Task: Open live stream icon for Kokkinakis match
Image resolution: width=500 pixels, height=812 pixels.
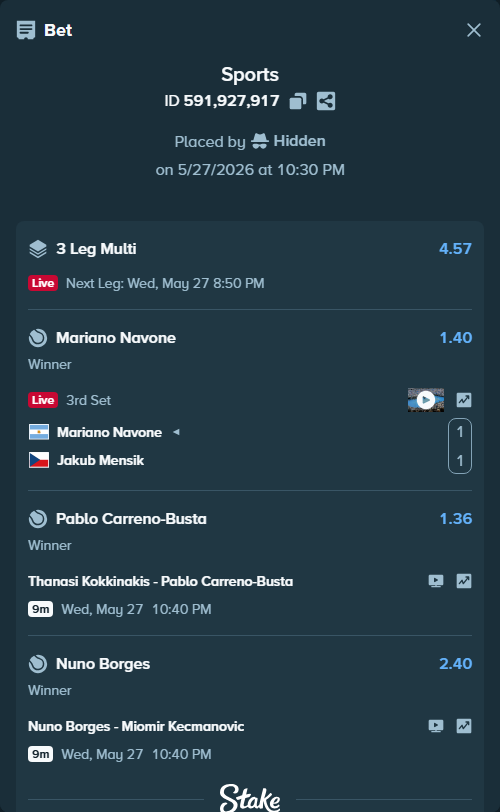Action: point(436,581)
